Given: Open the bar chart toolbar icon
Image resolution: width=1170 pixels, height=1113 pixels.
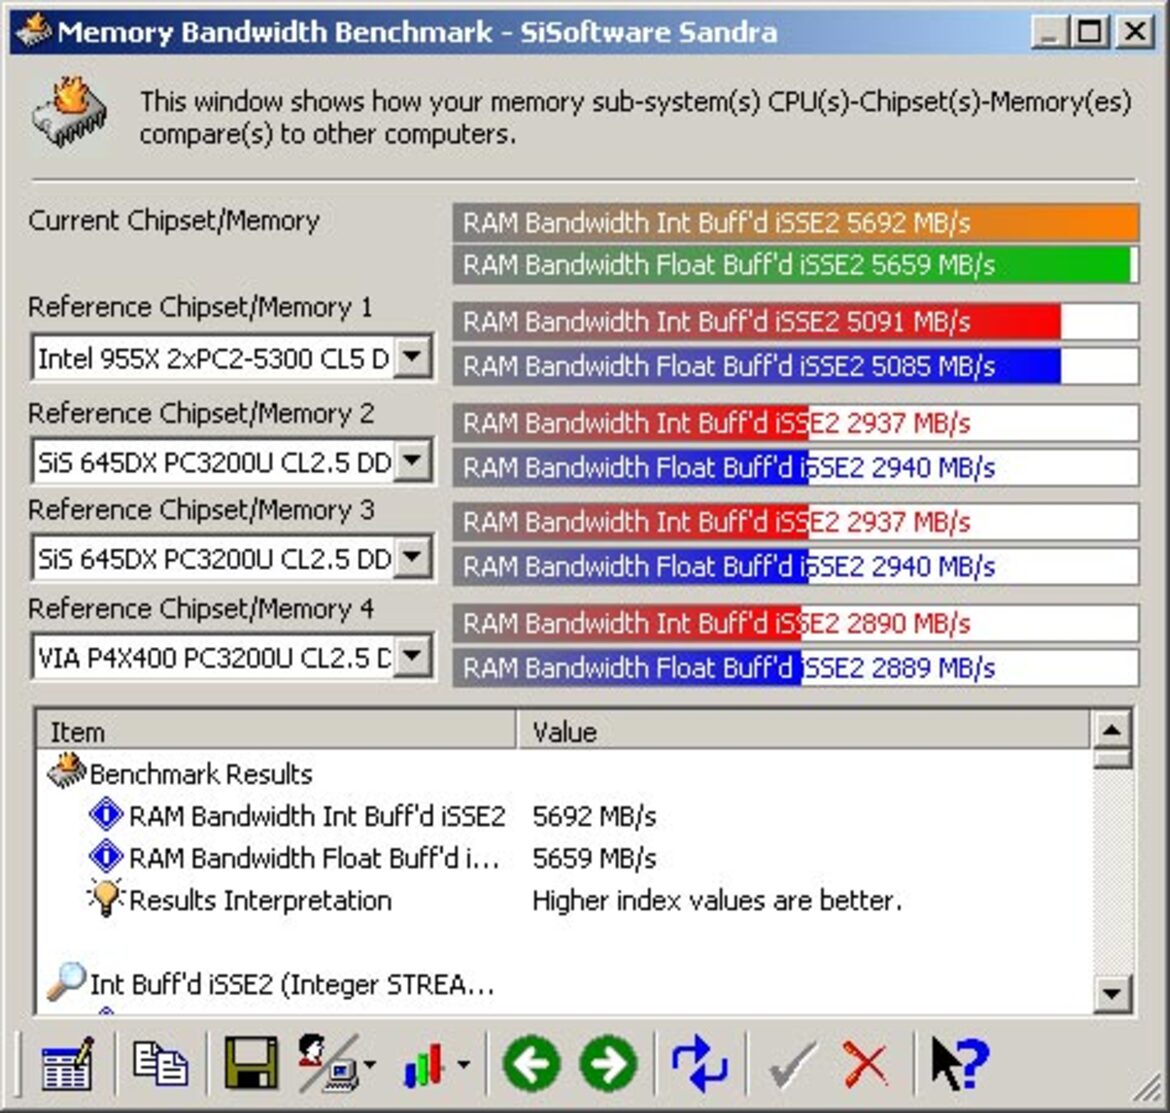Looking at the screenshot, I should [x=425, y=1064].
